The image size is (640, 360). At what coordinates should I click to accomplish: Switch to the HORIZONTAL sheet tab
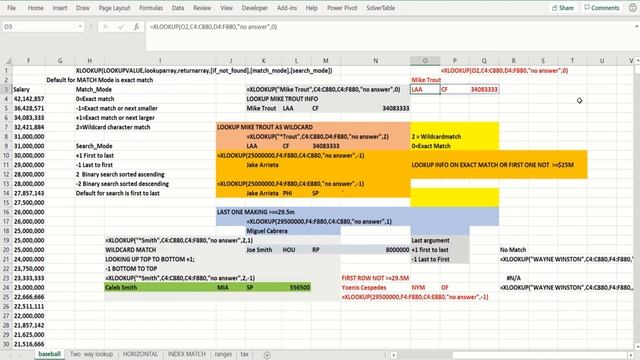[140, 354]
